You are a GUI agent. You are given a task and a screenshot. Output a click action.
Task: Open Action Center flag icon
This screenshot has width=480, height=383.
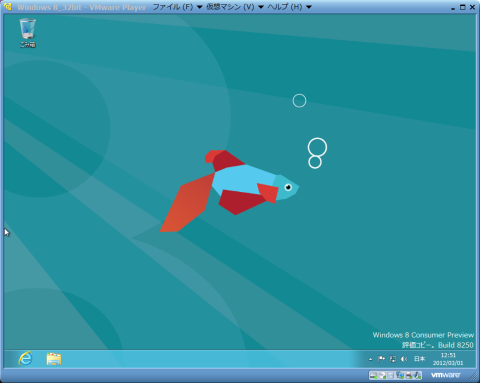381,359
